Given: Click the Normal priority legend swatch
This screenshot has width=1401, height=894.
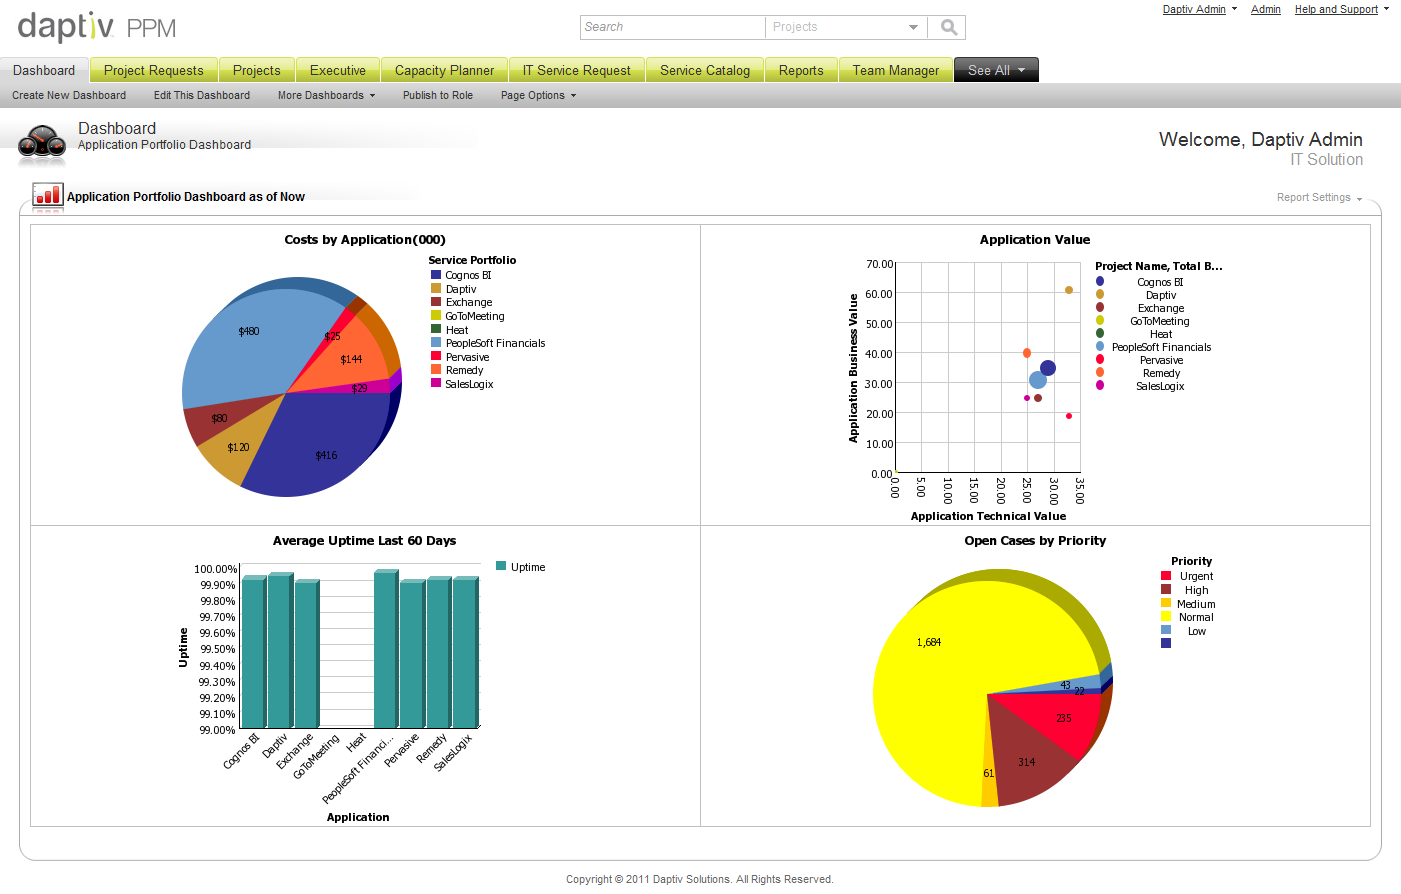Looking at the screenshot, I should tap(1166, 616).
